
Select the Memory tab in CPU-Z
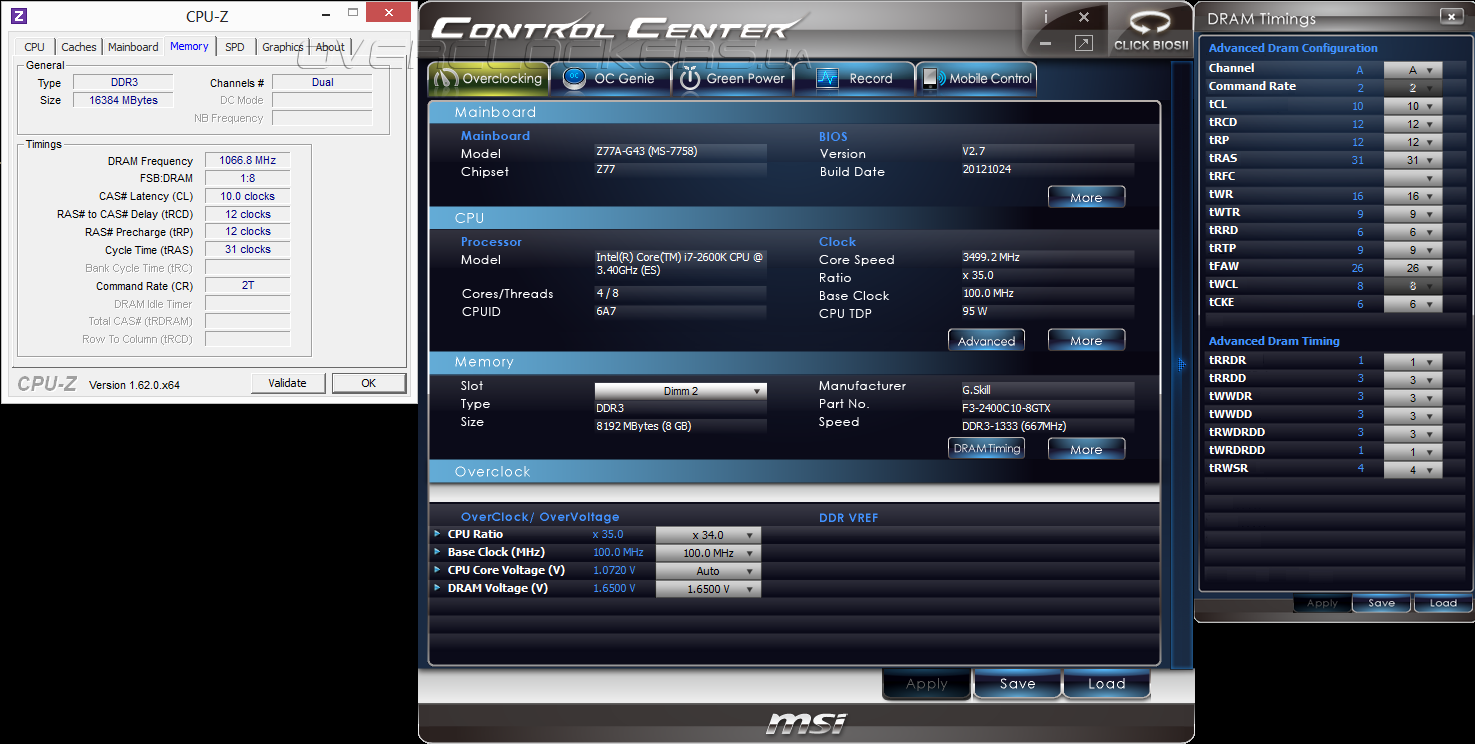pos(189,46)
